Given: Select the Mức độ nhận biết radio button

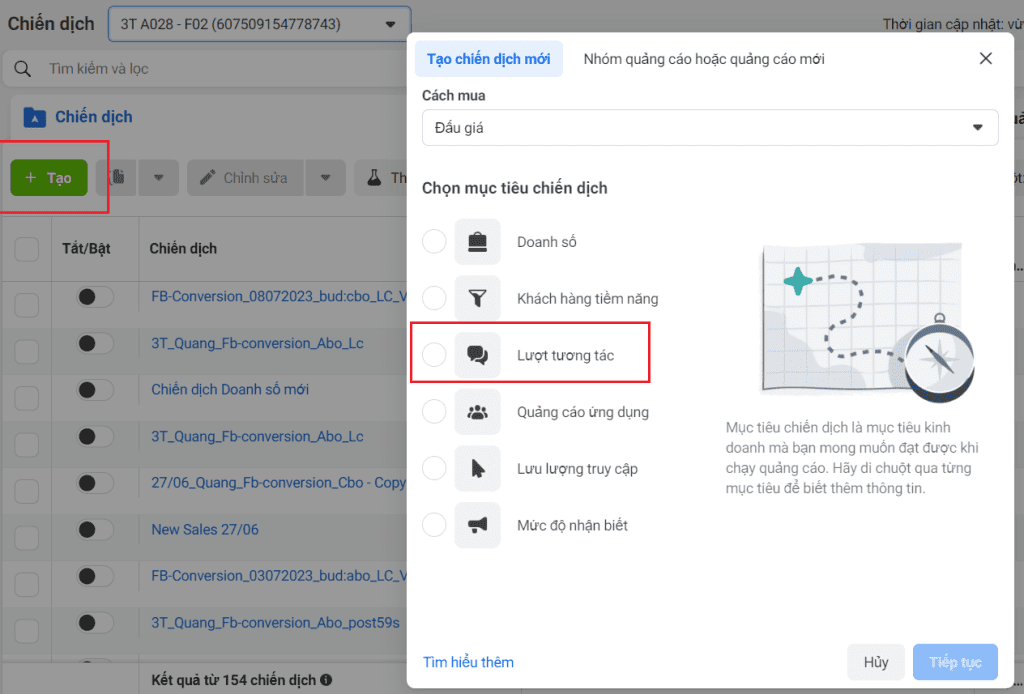Looking at the screenshot, I should pos(434,525).
